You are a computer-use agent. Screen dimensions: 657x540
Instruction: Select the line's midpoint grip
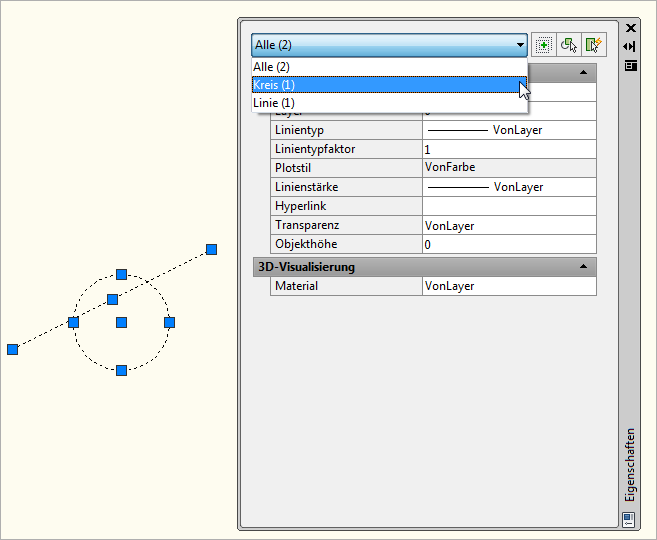pos(112,299)
